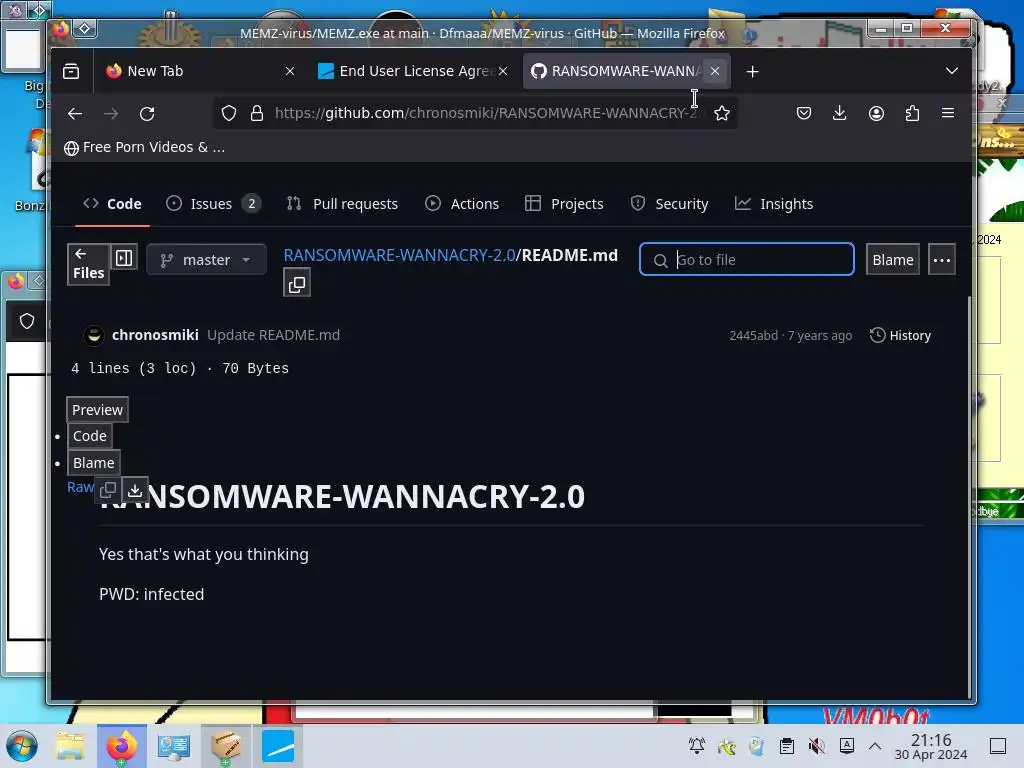The image size is (1024, 768).
Task: Open the Pull requests repository tab
Action: 343,204
